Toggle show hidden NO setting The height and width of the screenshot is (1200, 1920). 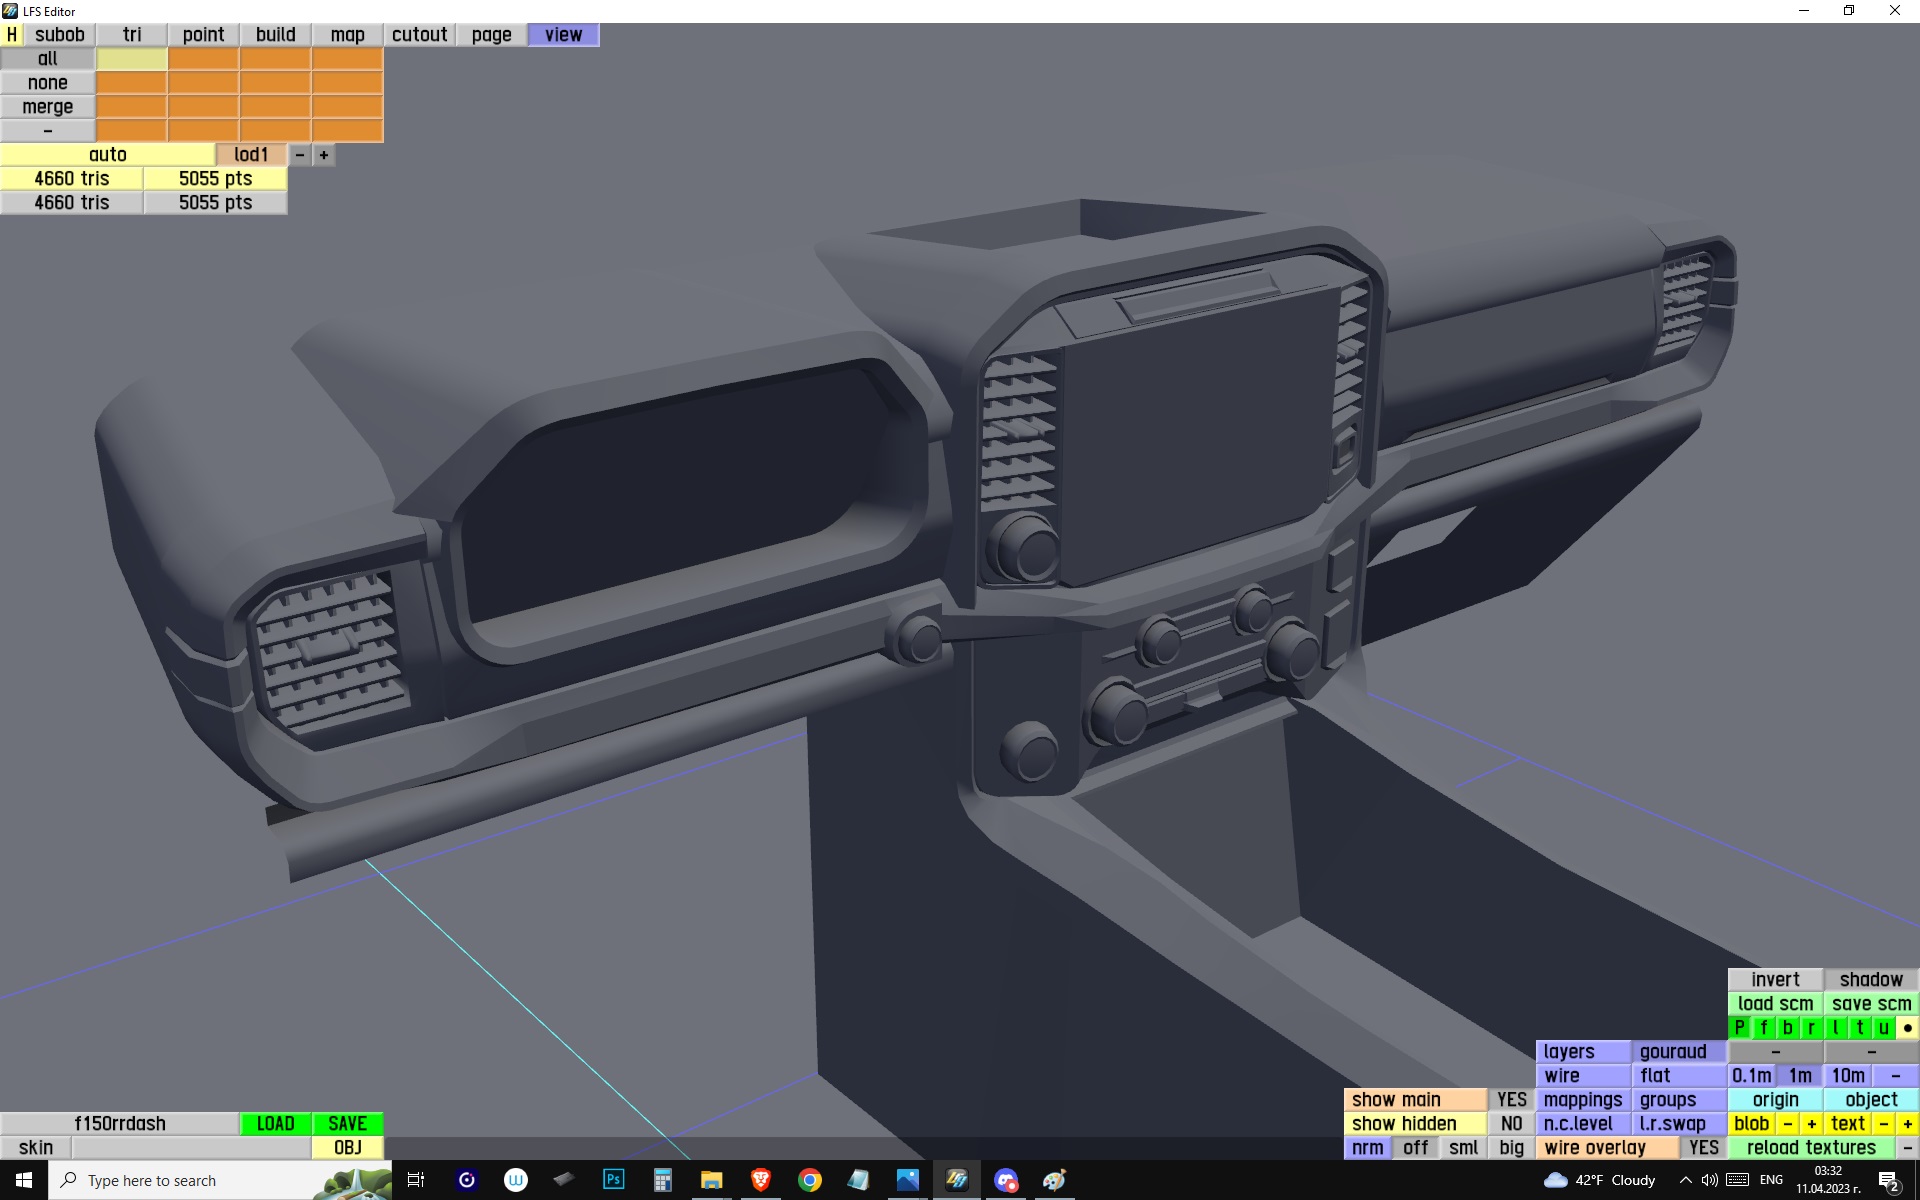[1511, 1124]
